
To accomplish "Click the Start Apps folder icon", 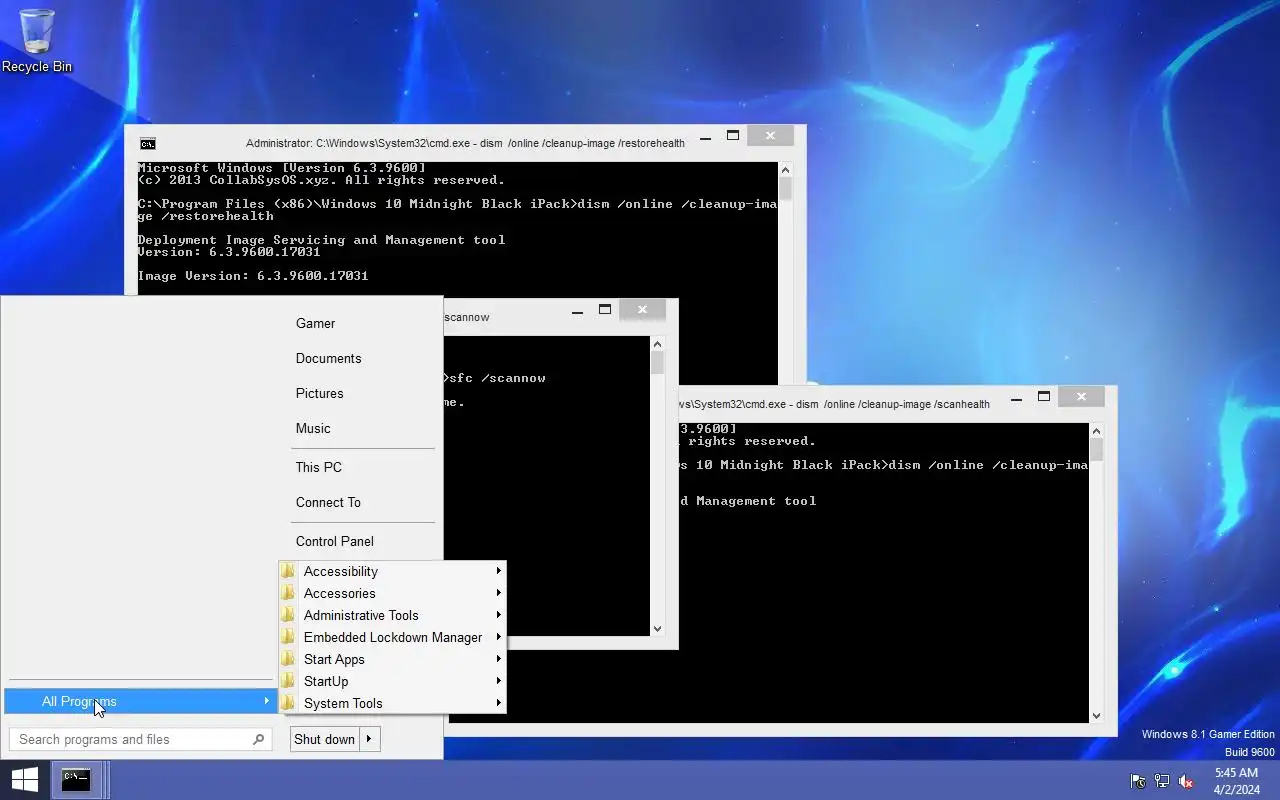I will [288, 659].
